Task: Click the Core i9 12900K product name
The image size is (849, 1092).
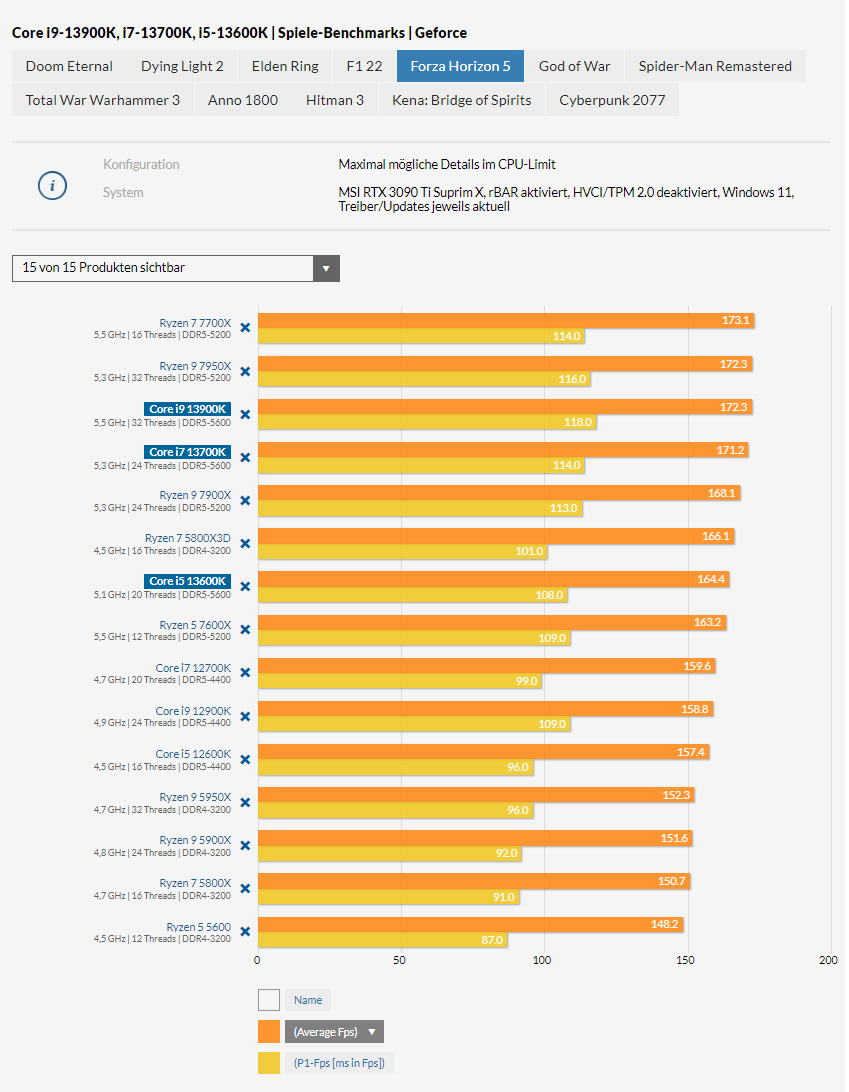Action: click(x=193, y=711)
